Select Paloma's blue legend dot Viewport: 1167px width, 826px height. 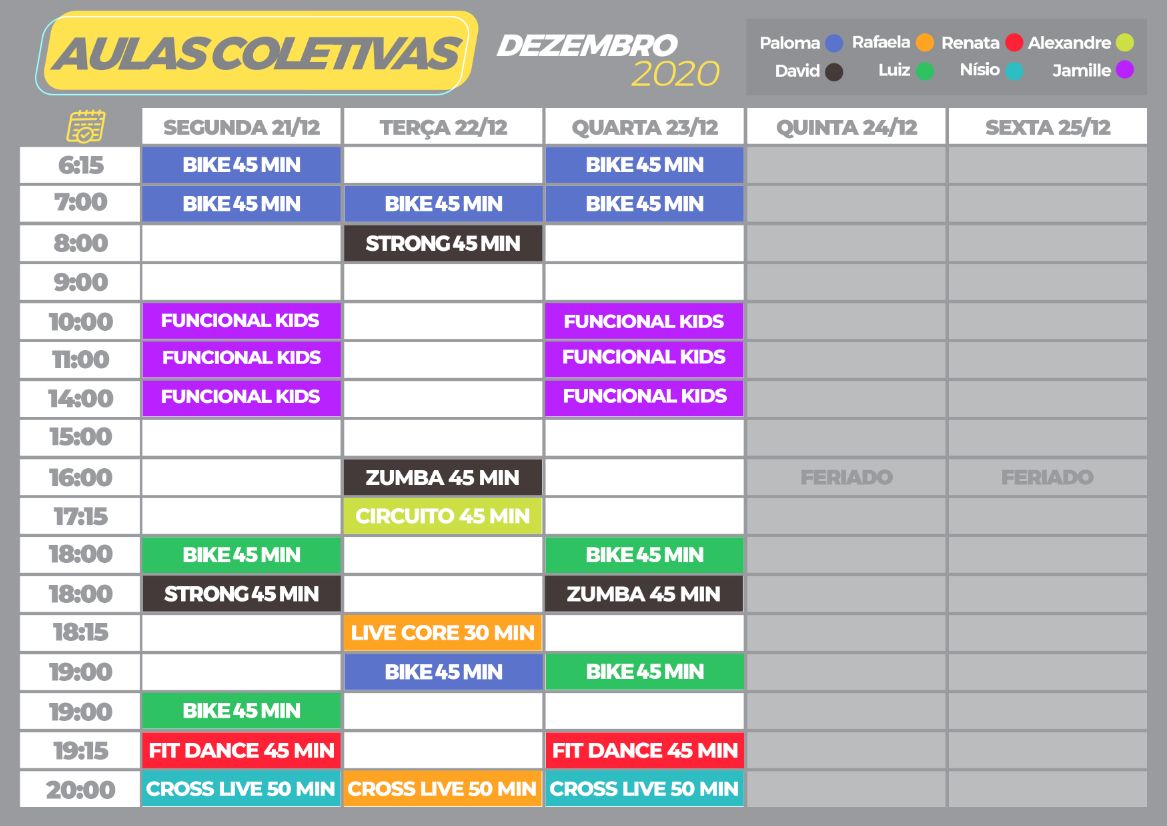(834, 43)
